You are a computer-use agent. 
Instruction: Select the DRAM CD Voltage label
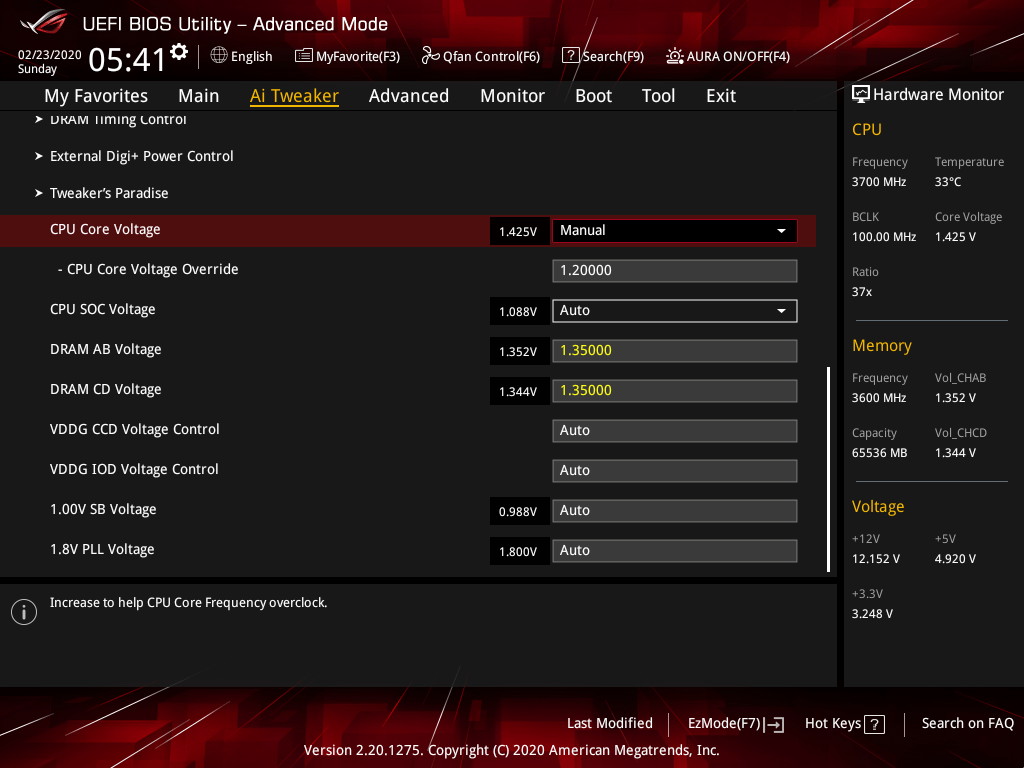[x=106, y=389]
